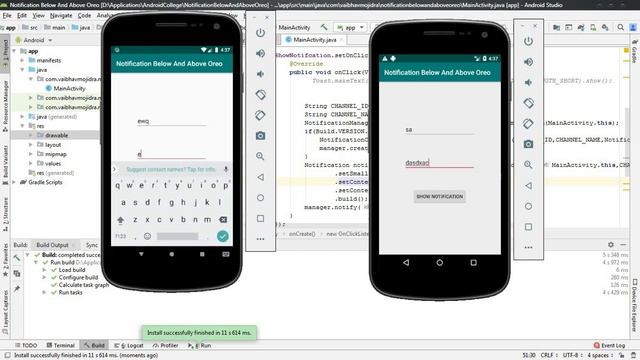Open the Navigate menu
Viewport: 640px width, 360px height.
(61, 16)
